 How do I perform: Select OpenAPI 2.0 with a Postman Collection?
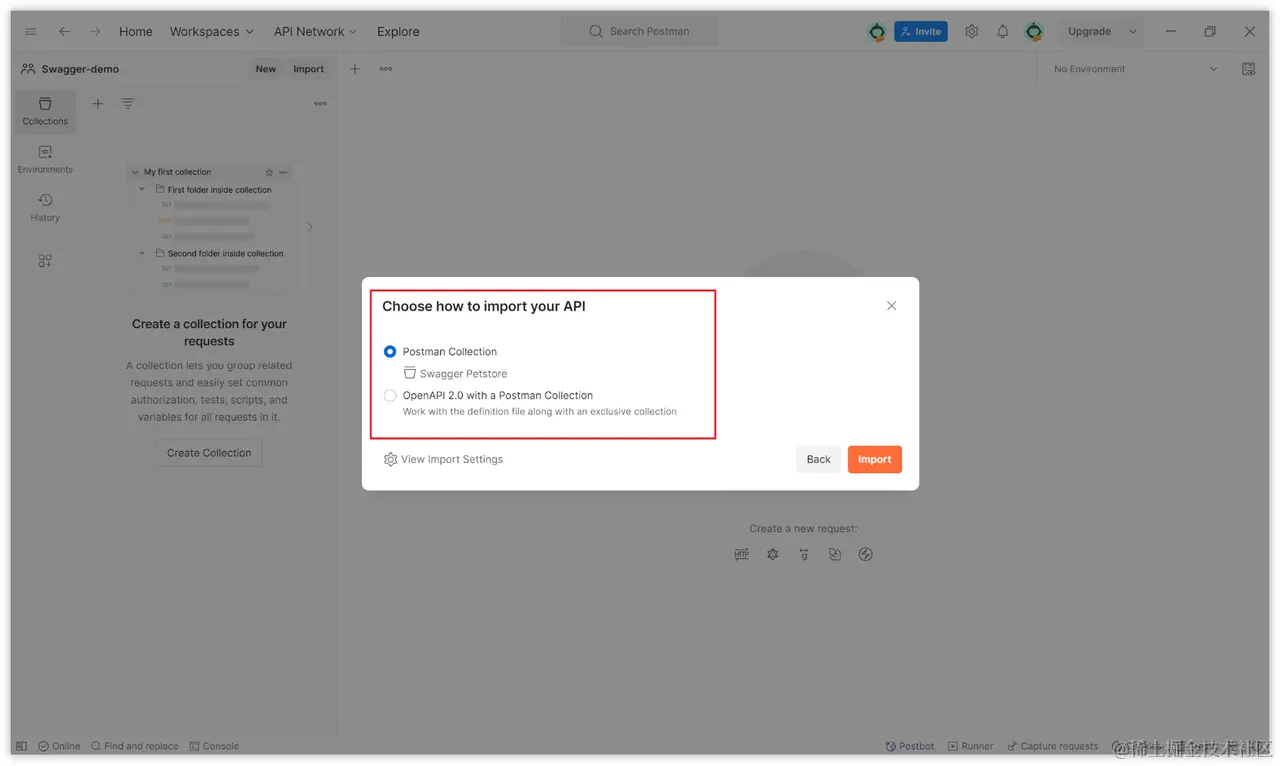pyautogui.click(x=390, y=396)
